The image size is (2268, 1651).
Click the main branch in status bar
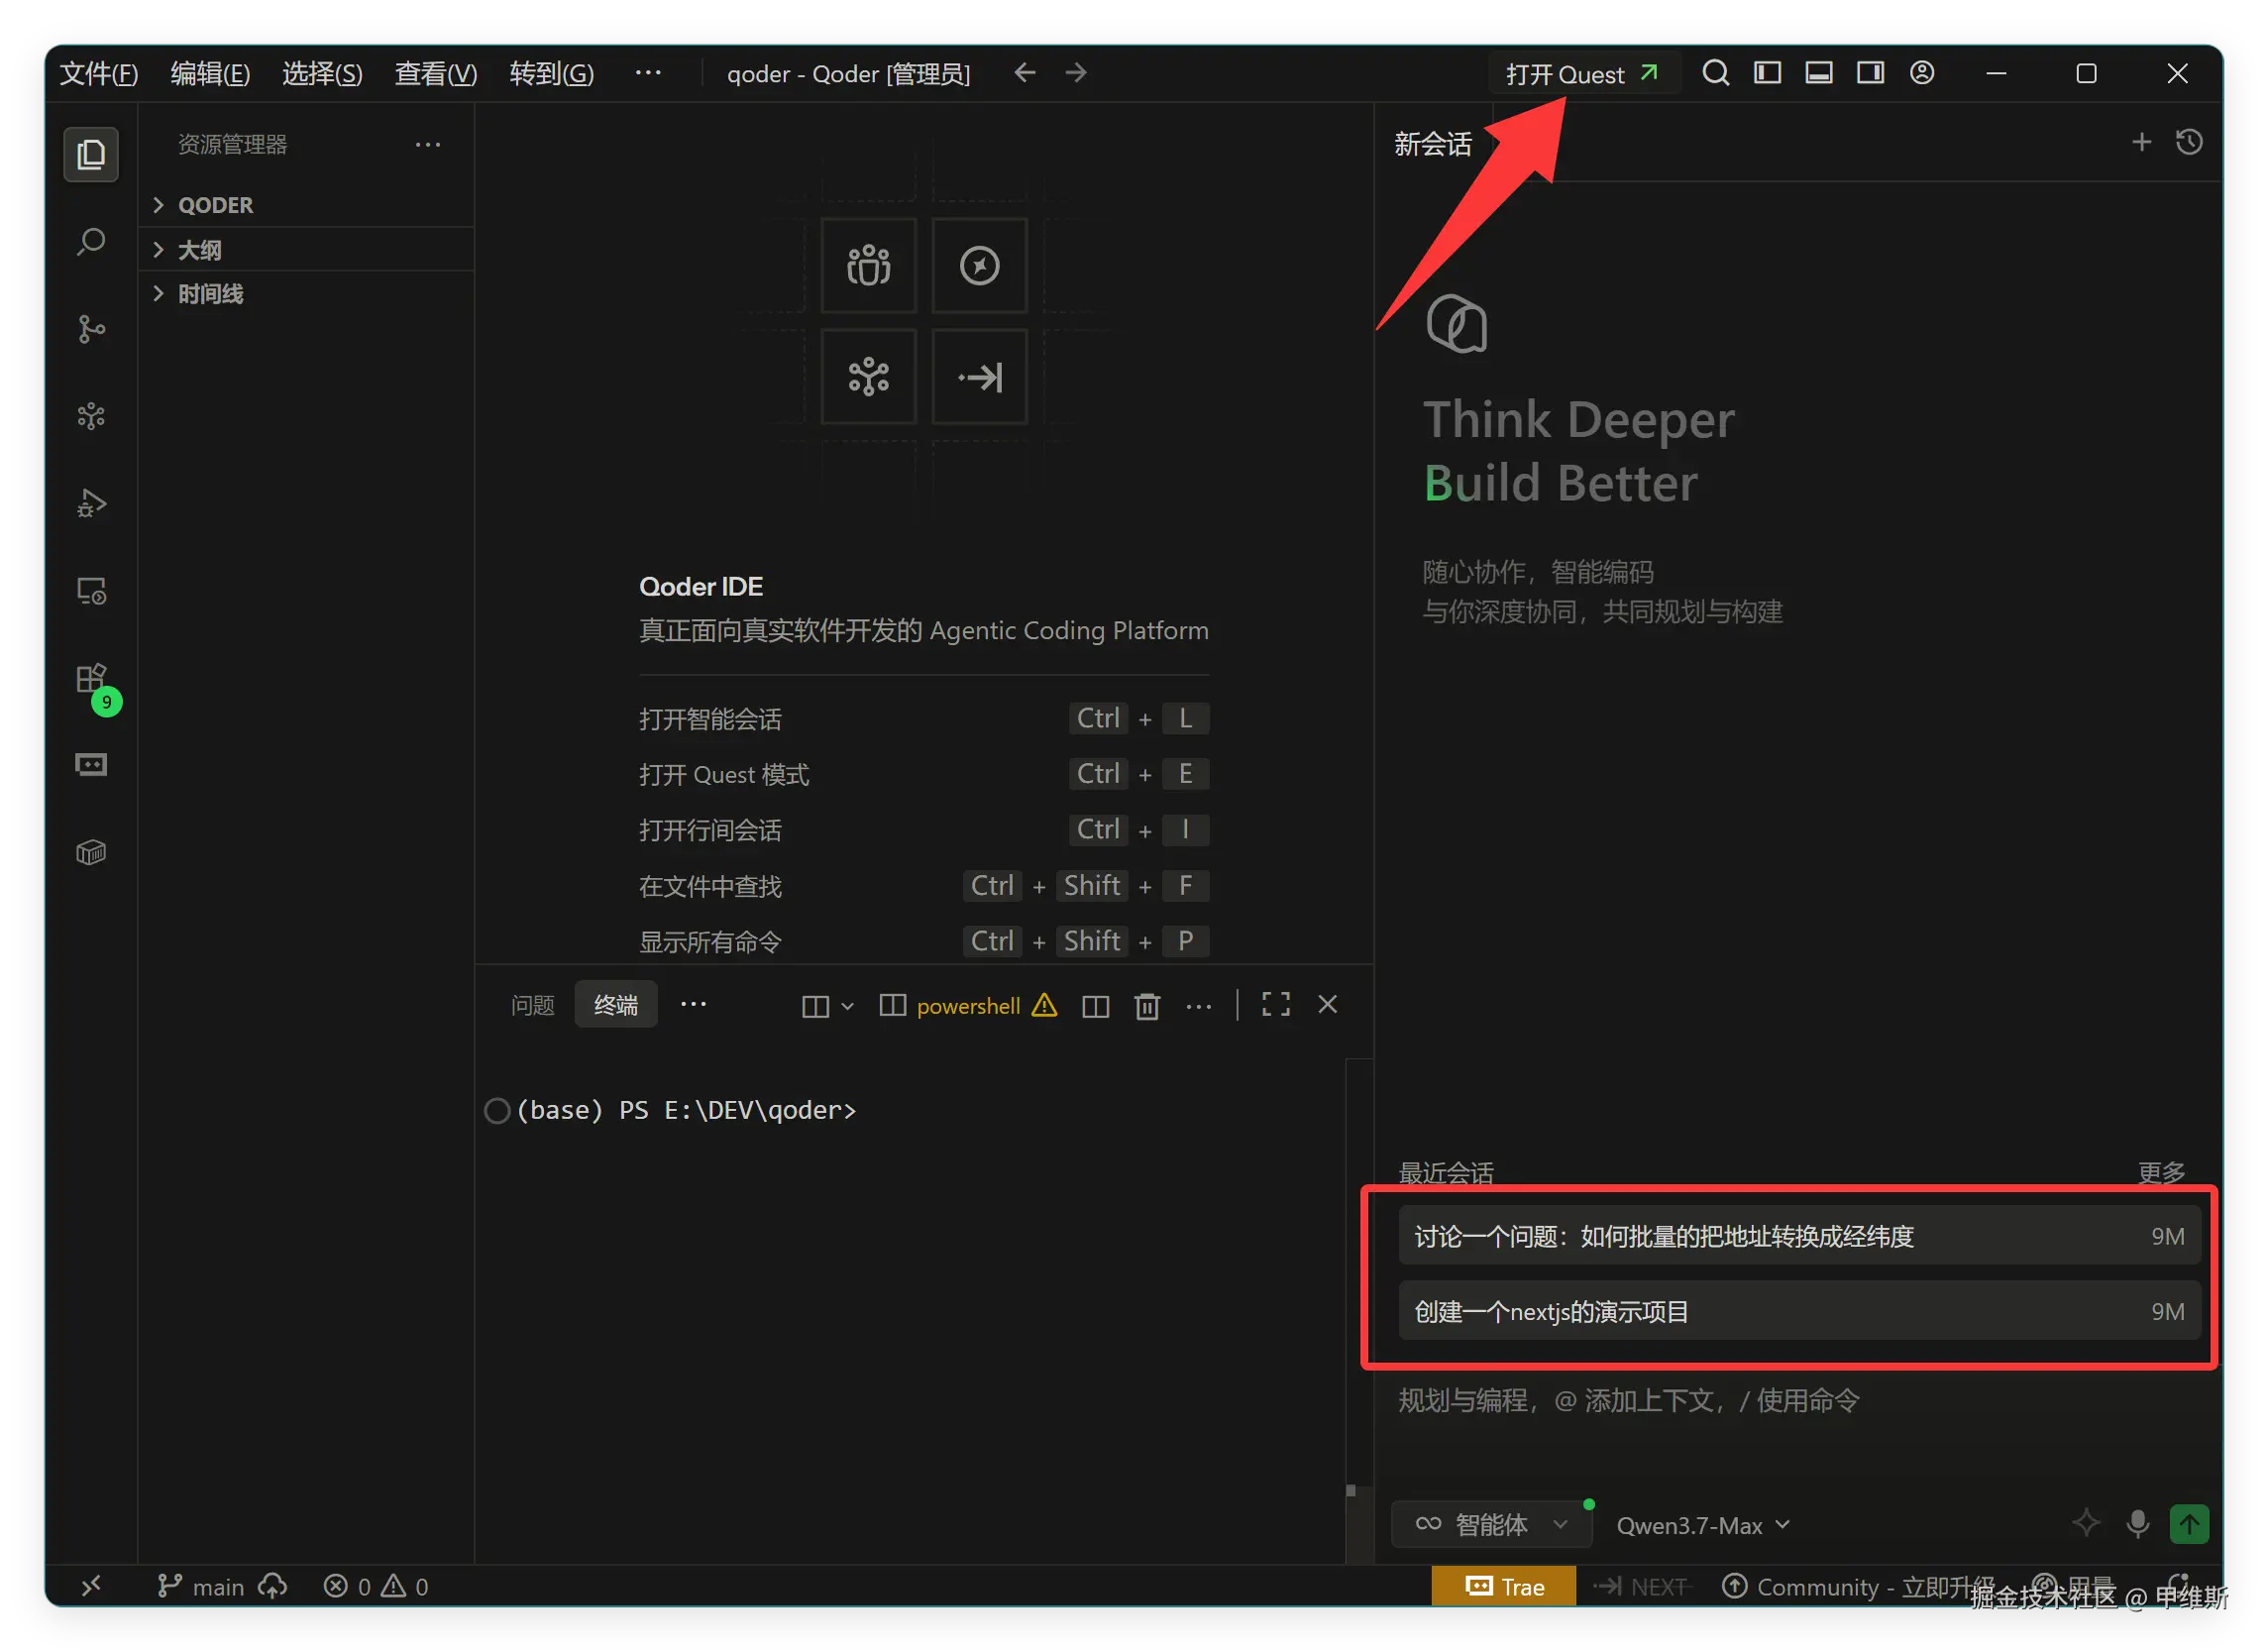pos(201,1586)
